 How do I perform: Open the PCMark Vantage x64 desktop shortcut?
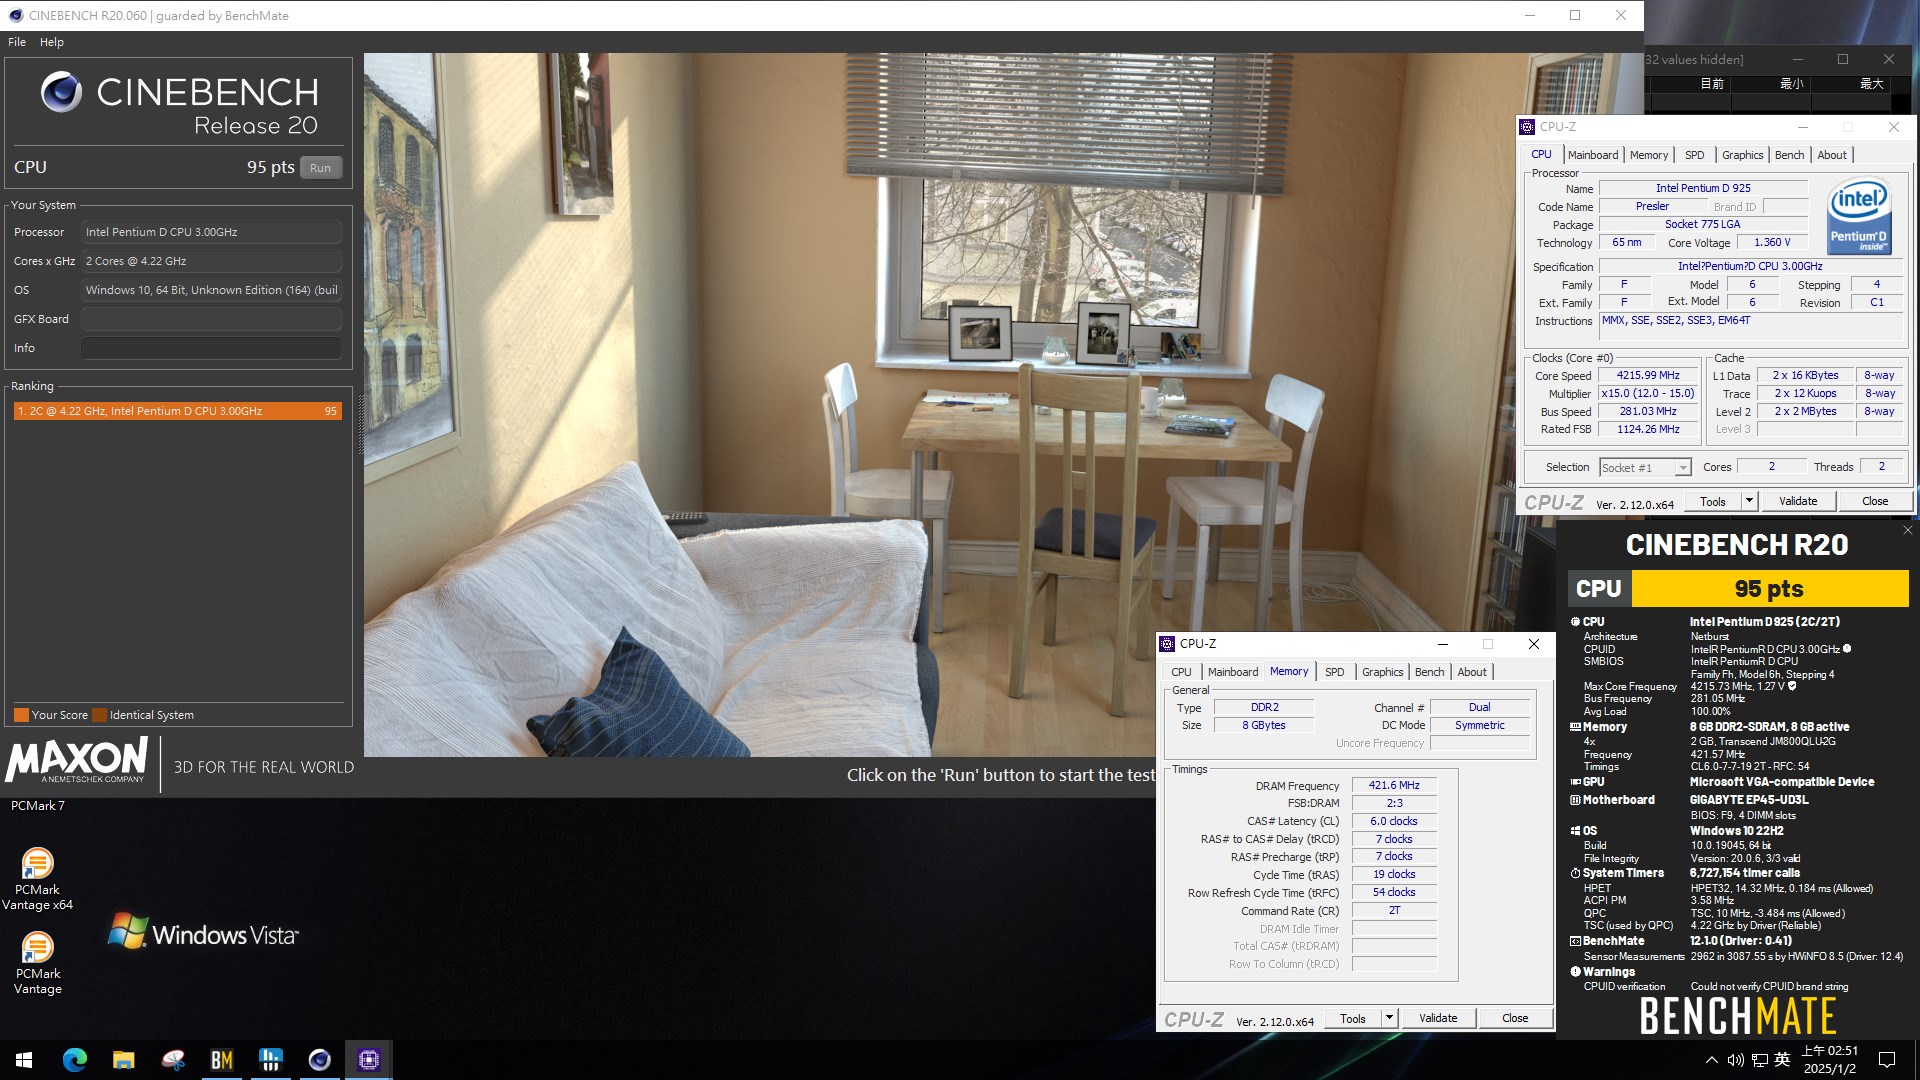[37, 879]
